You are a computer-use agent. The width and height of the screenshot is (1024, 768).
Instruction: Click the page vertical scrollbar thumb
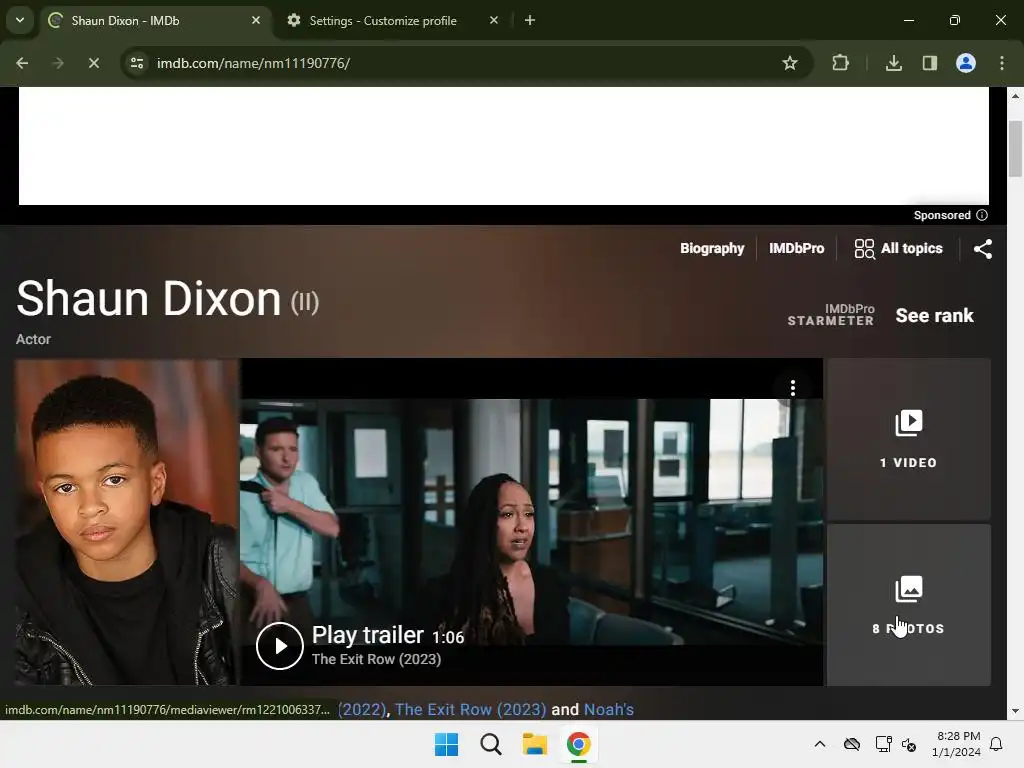tap(1015, 149)
